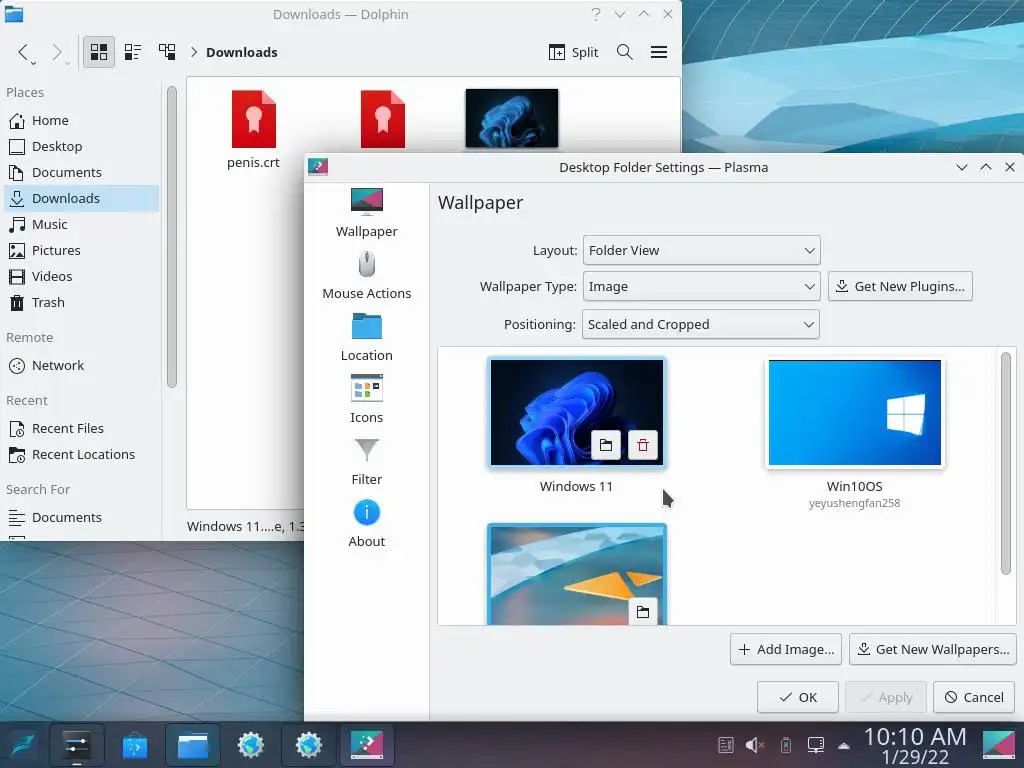Image resolution: width=1024 pixels, height=768 pixels.
Task: Open search in Dolphin toolbar
Action: click(624, 52)
